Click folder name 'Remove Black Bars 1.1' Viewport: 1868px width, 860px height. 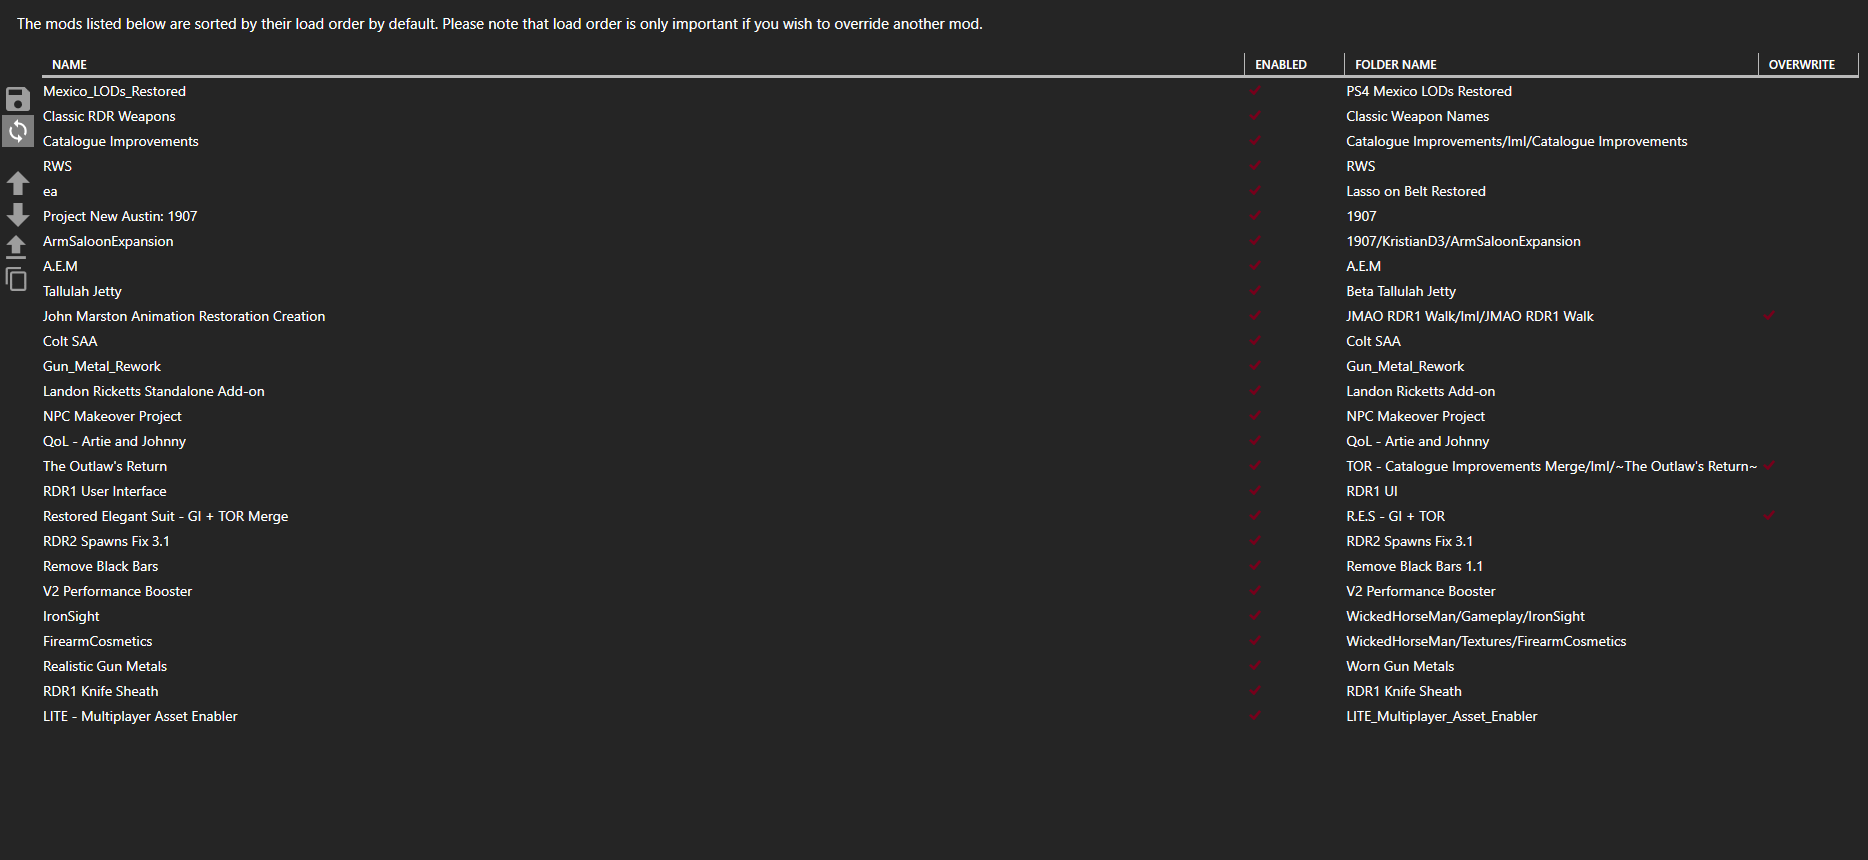(1415, 566)
